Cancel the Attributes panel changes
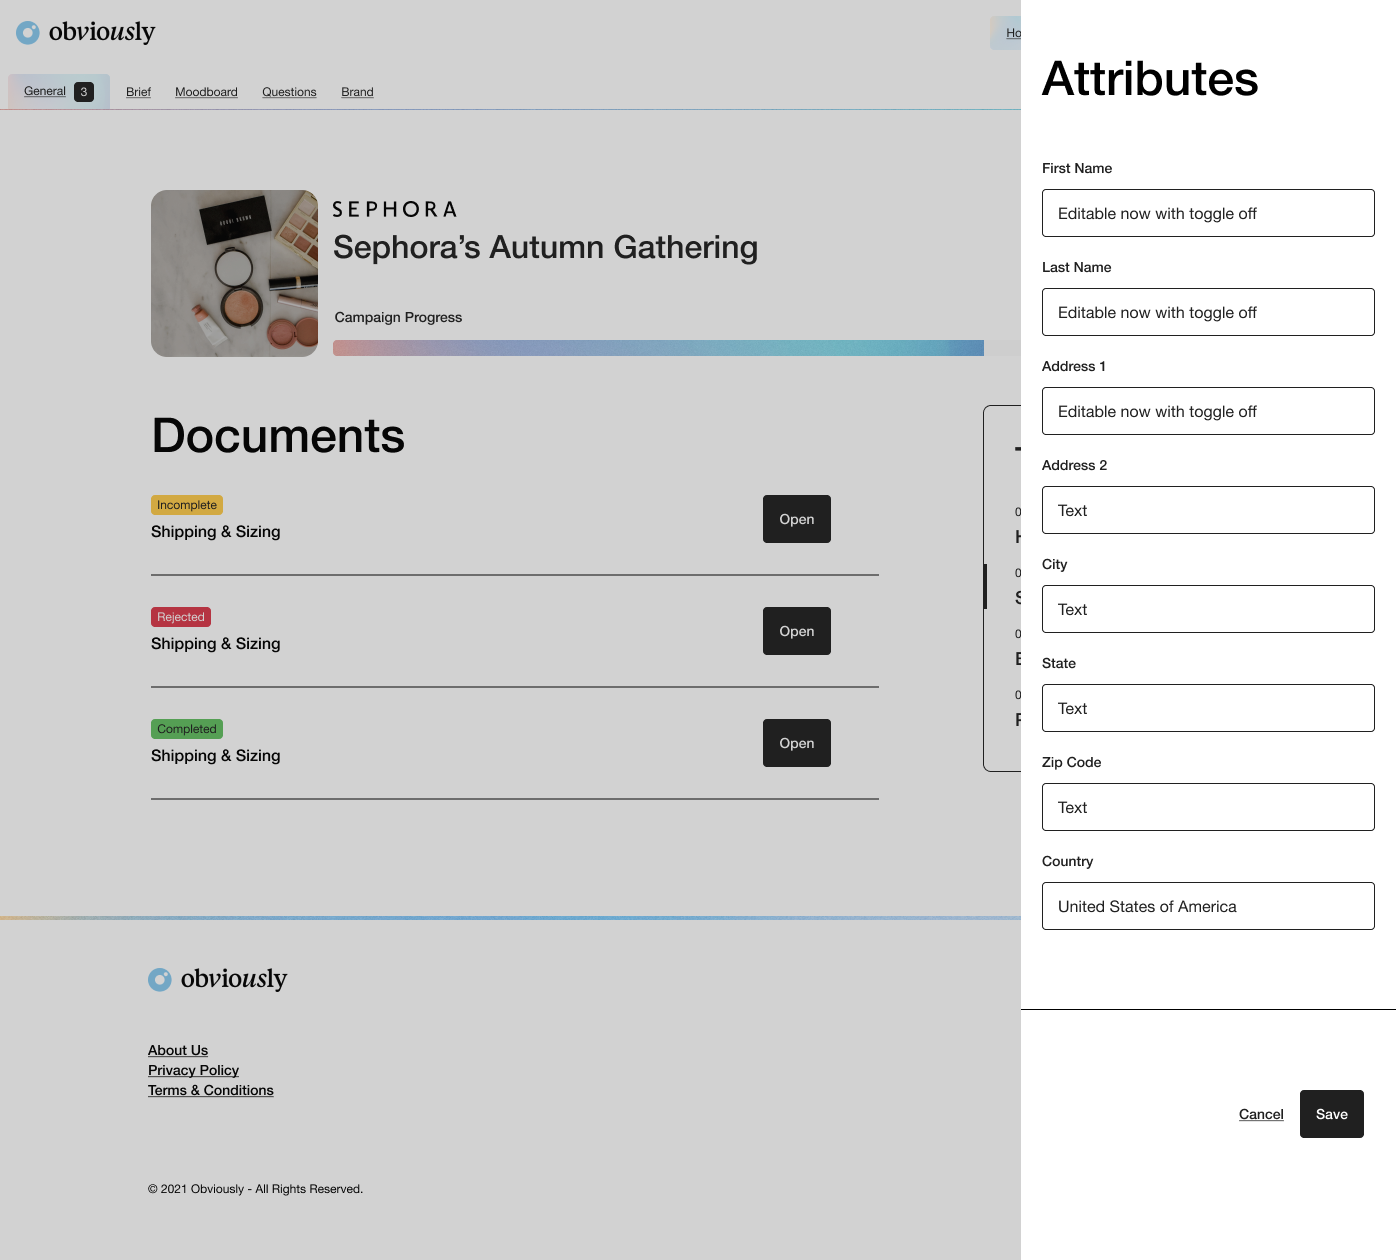The image size is (1396, 1260). (x=1261, y=1114)
